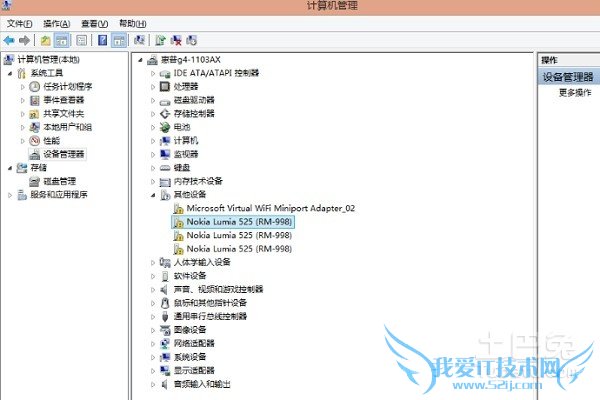Select 计算机管理(本地) root node
This screenshot has height=400, width=600.
49,60
